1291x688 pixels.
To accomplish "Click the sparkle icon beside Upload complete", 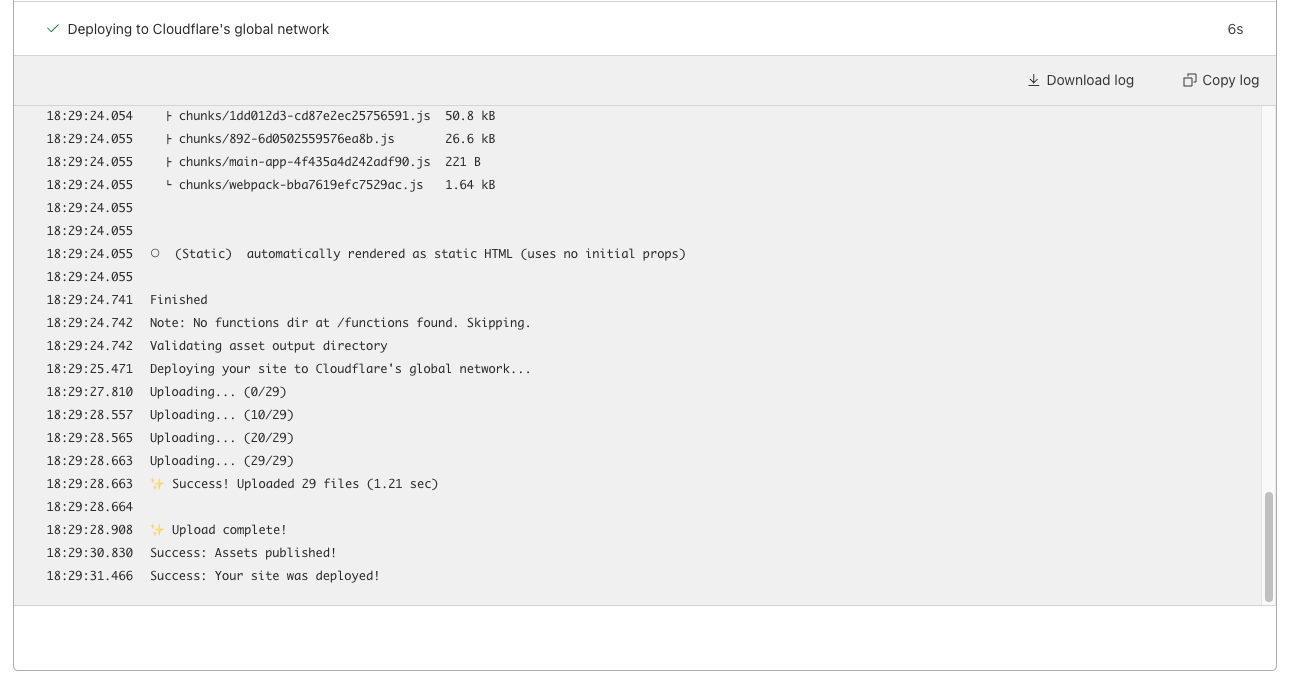I will click(157, 530).
